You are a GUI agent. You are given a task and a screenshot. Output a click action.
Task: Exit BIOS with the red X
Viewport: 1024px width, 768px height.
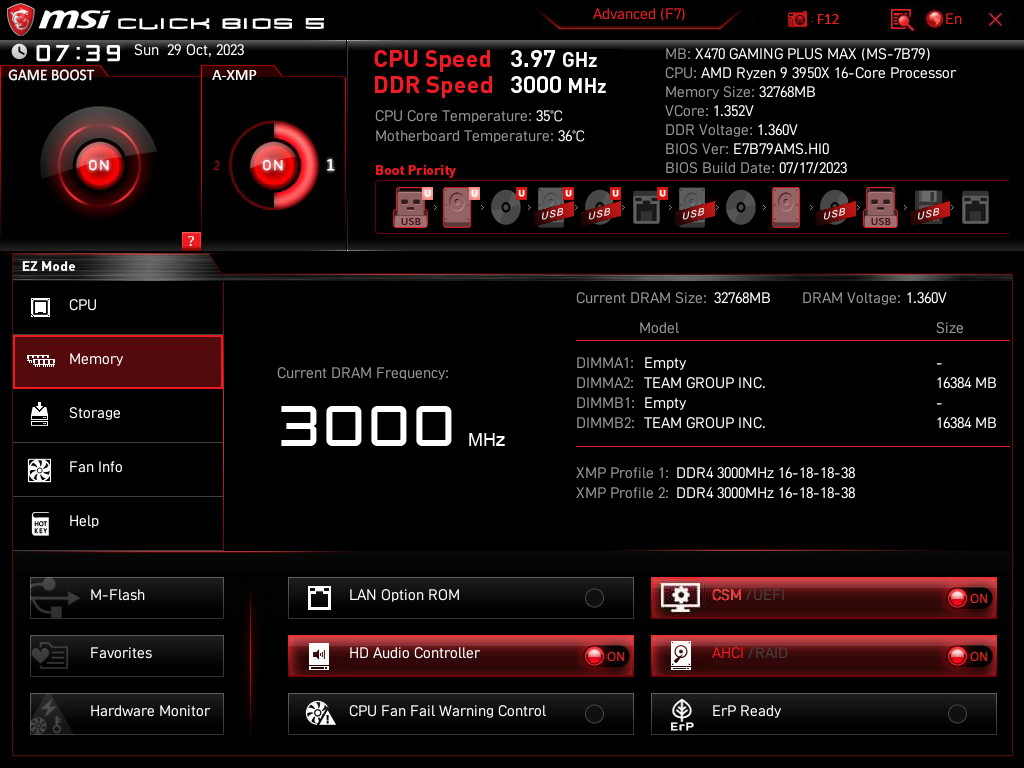coord(995,20)
